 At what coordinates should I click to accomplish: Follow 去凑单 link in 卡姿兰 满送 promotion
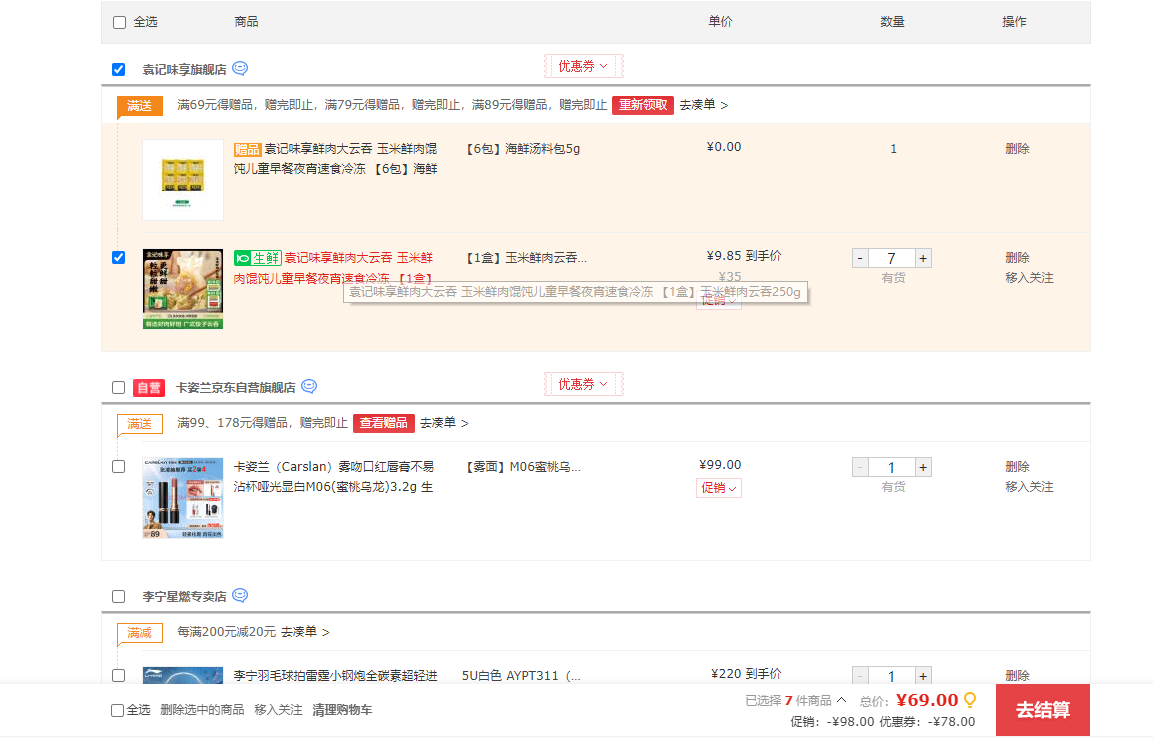pyautogui.click(x=444, y=423)
